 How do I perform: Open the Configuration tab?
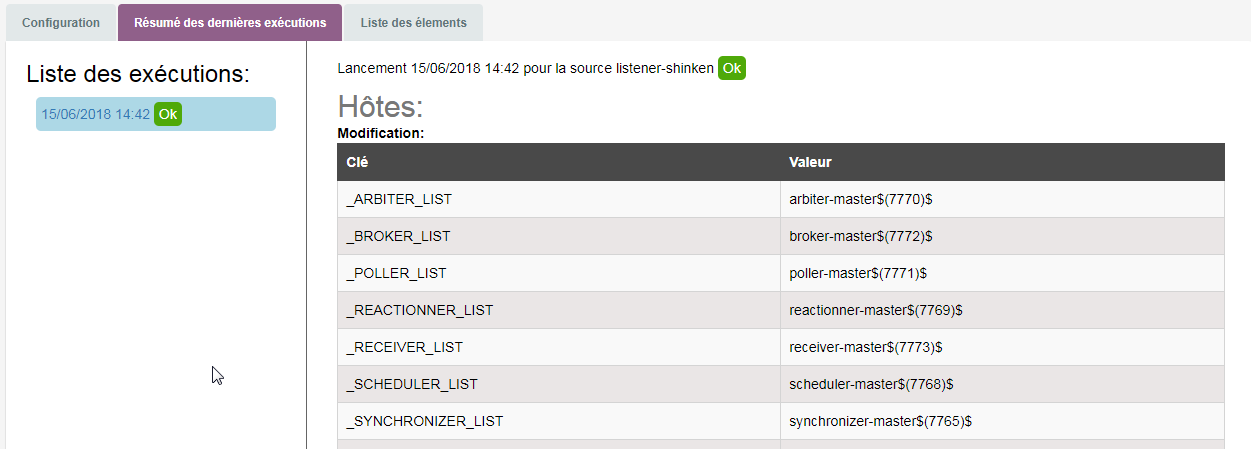[x=61, y=22]
